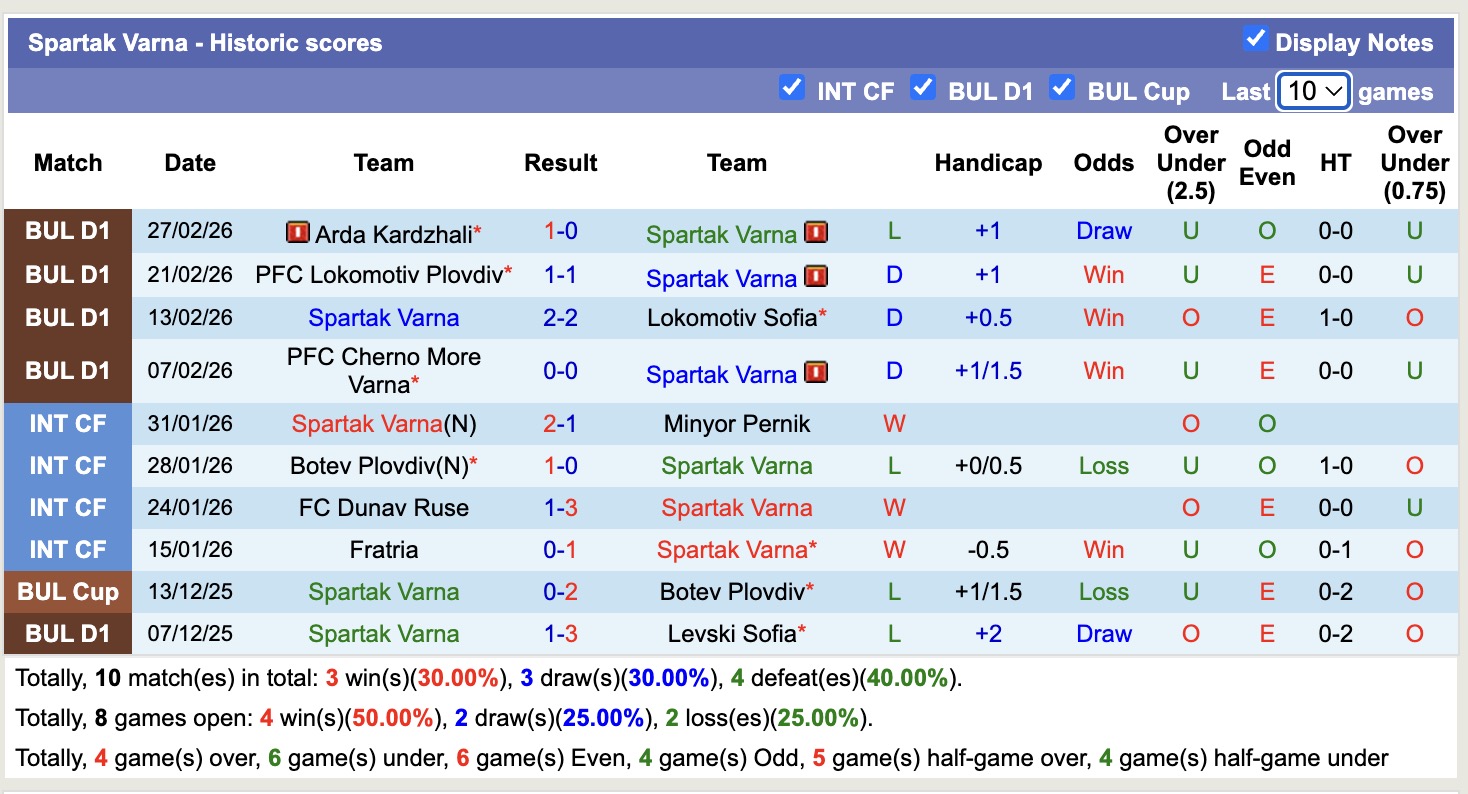The image size is (1468, 794).
Task: Click Spartak Varna's red card icon in 21/02/26 row
Action: (x=816, y=276)
